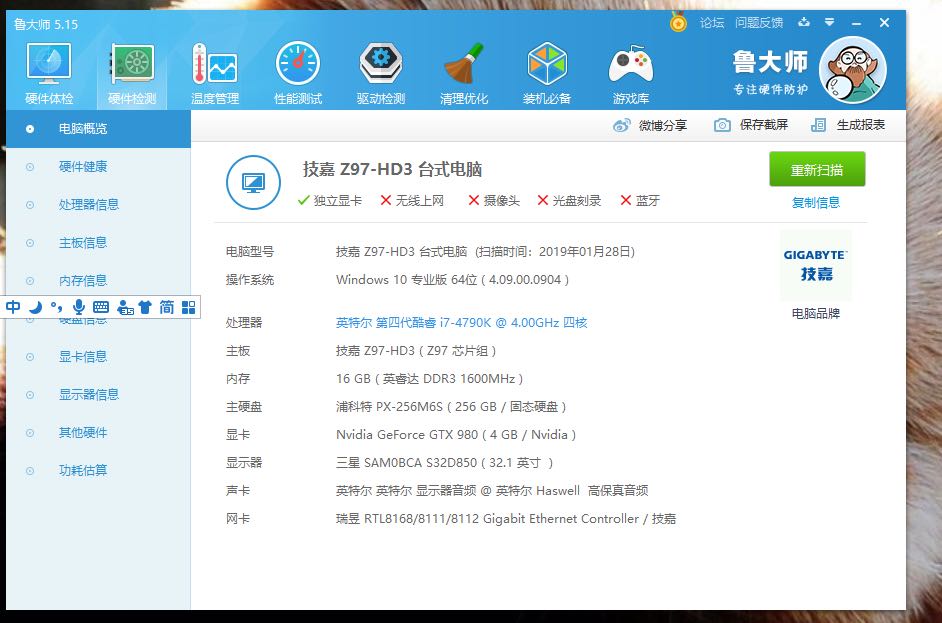Image resolution: width=942 pixels, height=623 pixels.
Task: Open the 硬件体检 hardware checkup section
Action: [x=49, y=73]
